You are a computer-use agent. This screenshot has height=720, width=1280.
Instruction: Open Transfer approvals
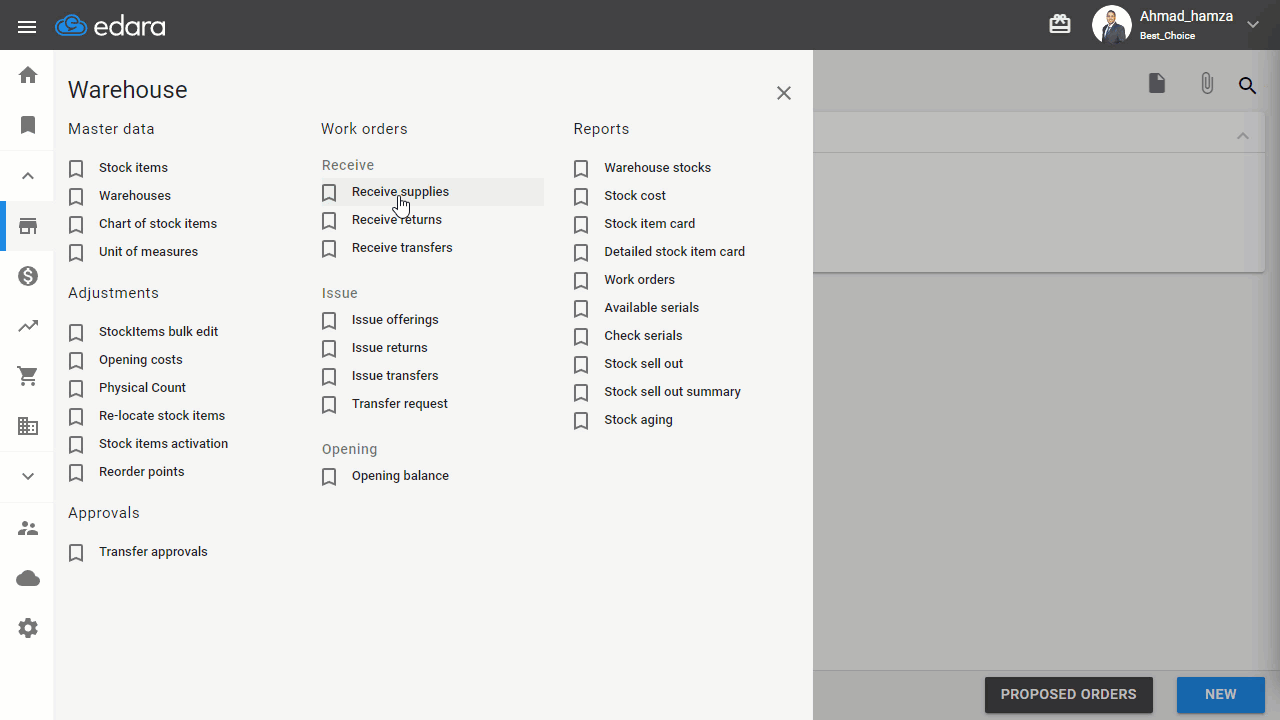[153, 552]
